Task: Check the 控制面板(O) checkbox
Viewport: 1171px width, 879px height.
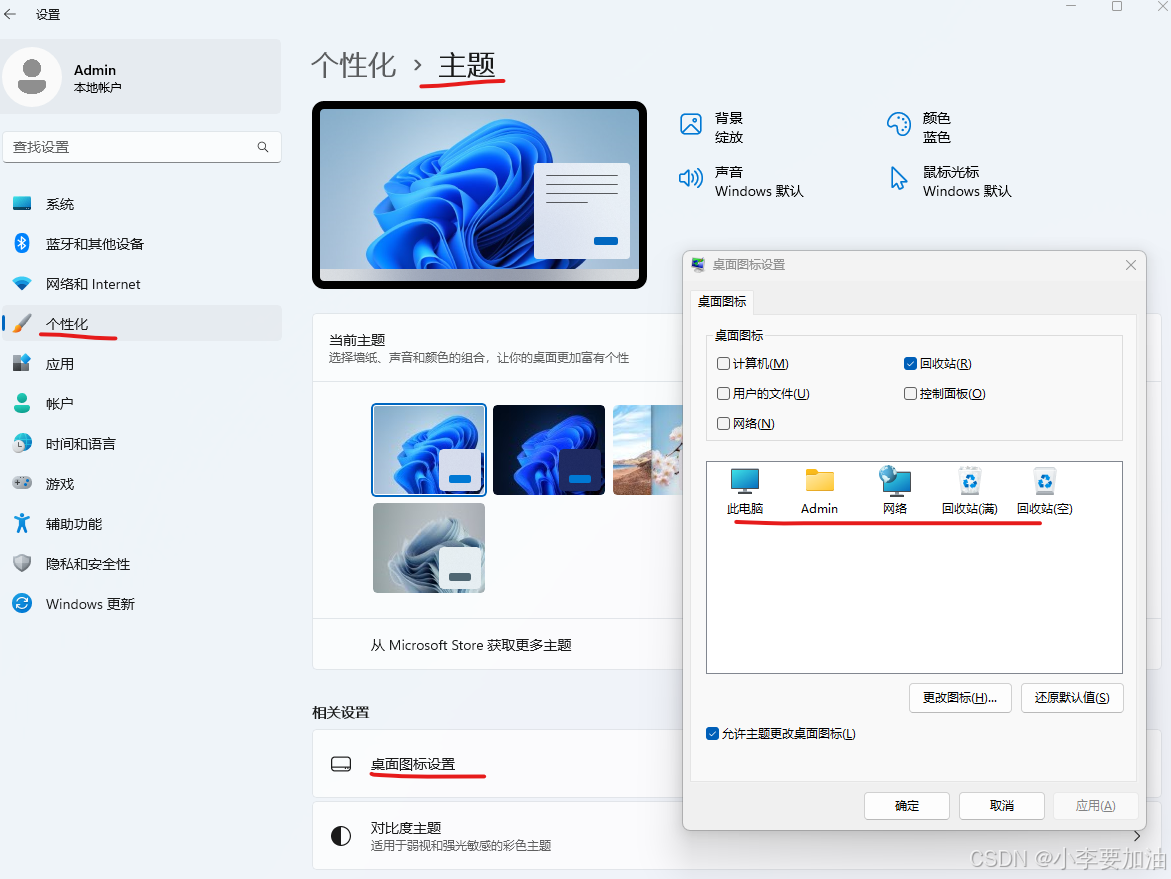Action: 910,394
